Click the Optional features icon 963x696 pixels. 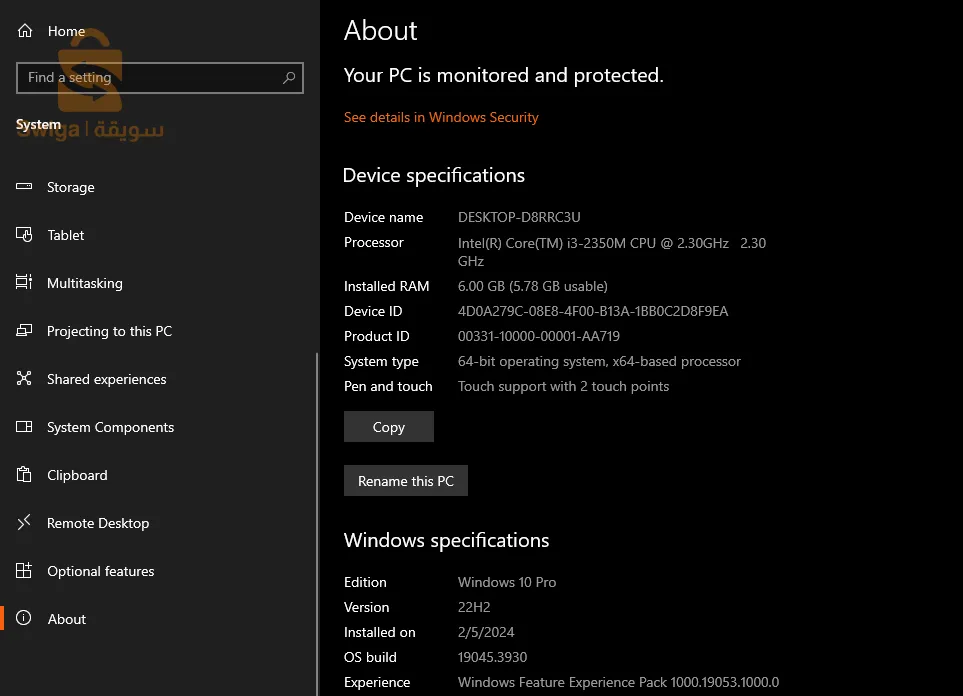pos(25,571)
